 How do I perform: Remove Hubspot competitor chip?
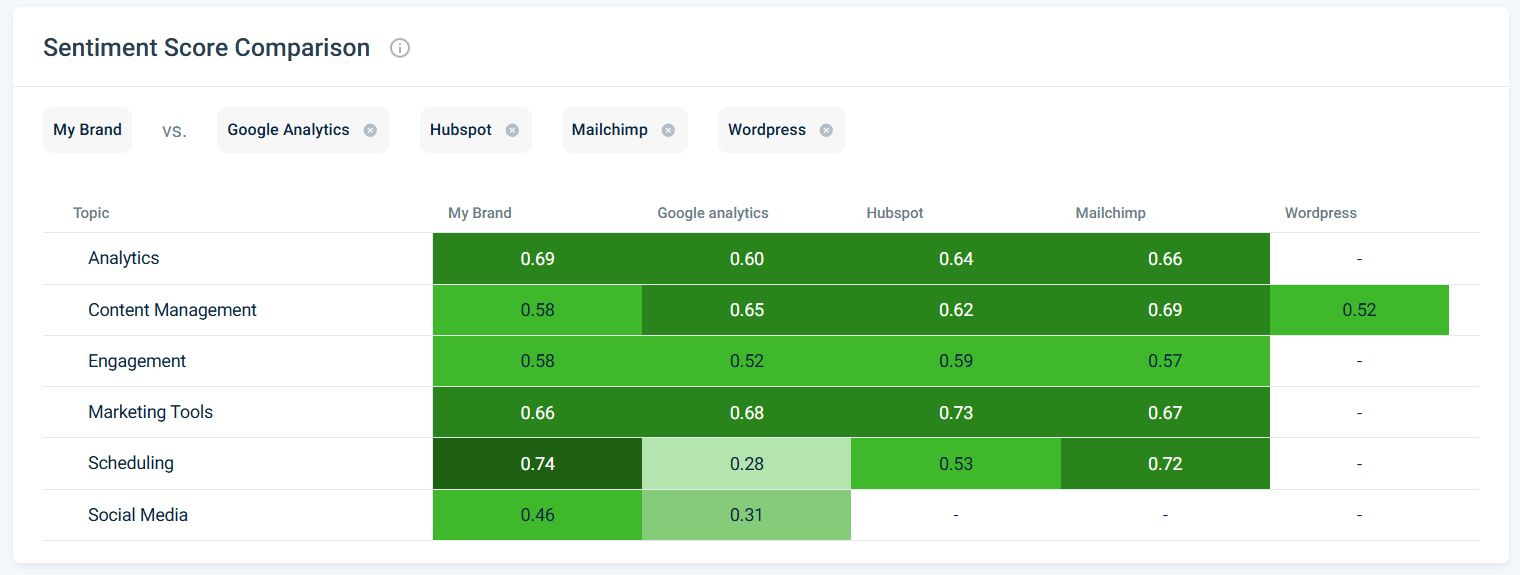(x=512, y=130)
